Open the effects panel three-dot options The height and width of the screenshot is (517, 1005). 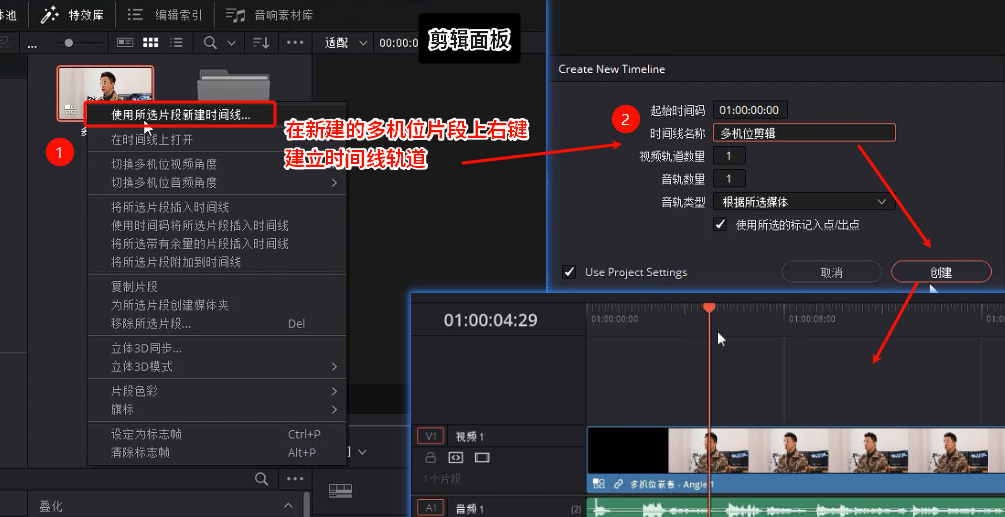click(295, 479)
